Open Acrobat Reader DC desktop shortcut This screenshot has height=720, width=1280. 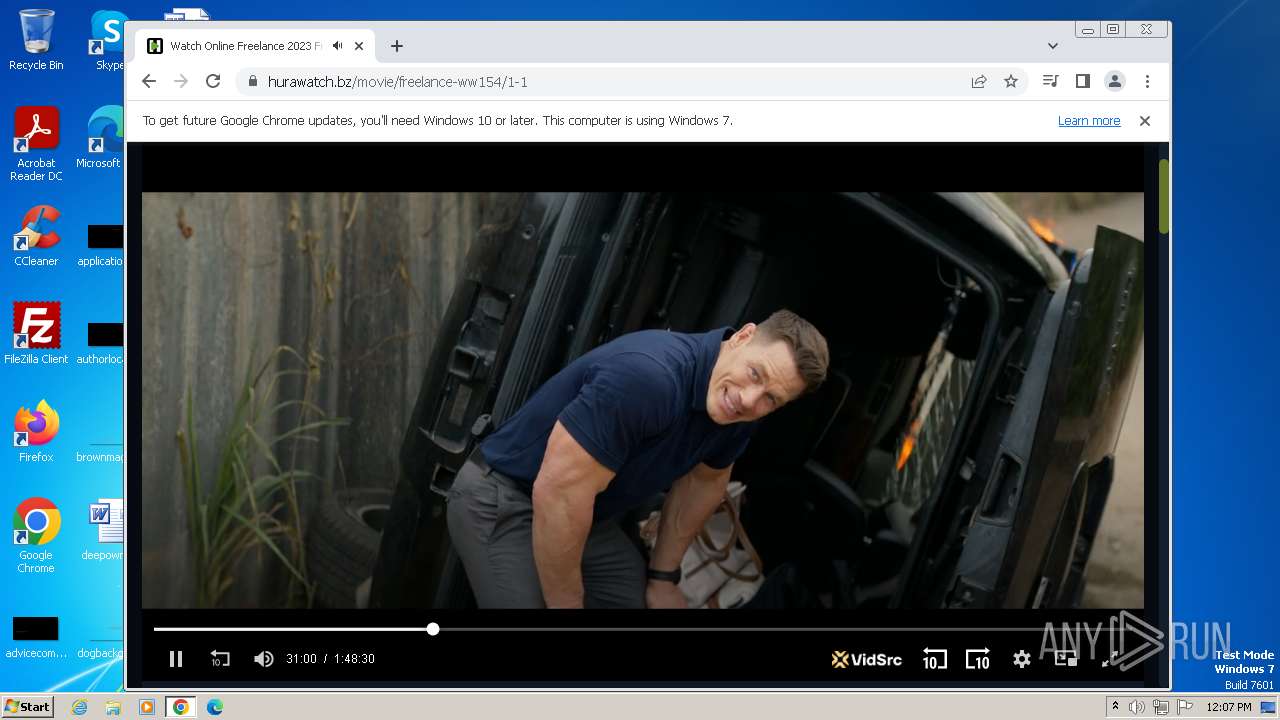(36, 144)
